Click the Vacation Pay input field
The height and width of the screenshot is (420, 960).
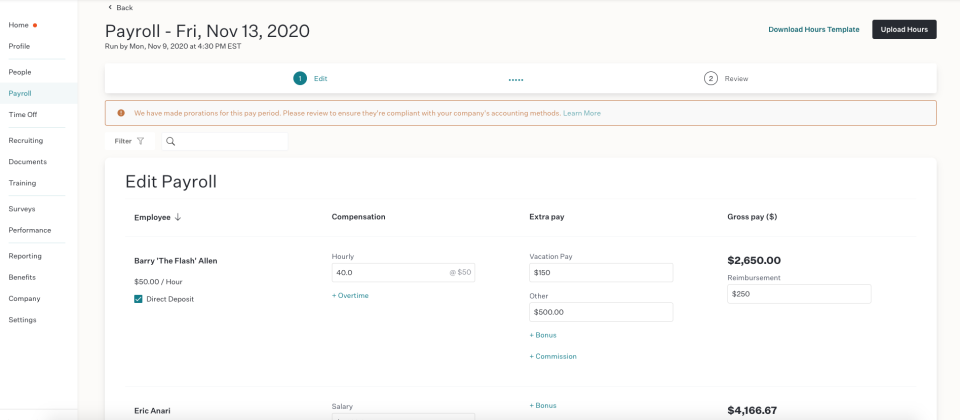pyautogui.click(x=600, y=272)
